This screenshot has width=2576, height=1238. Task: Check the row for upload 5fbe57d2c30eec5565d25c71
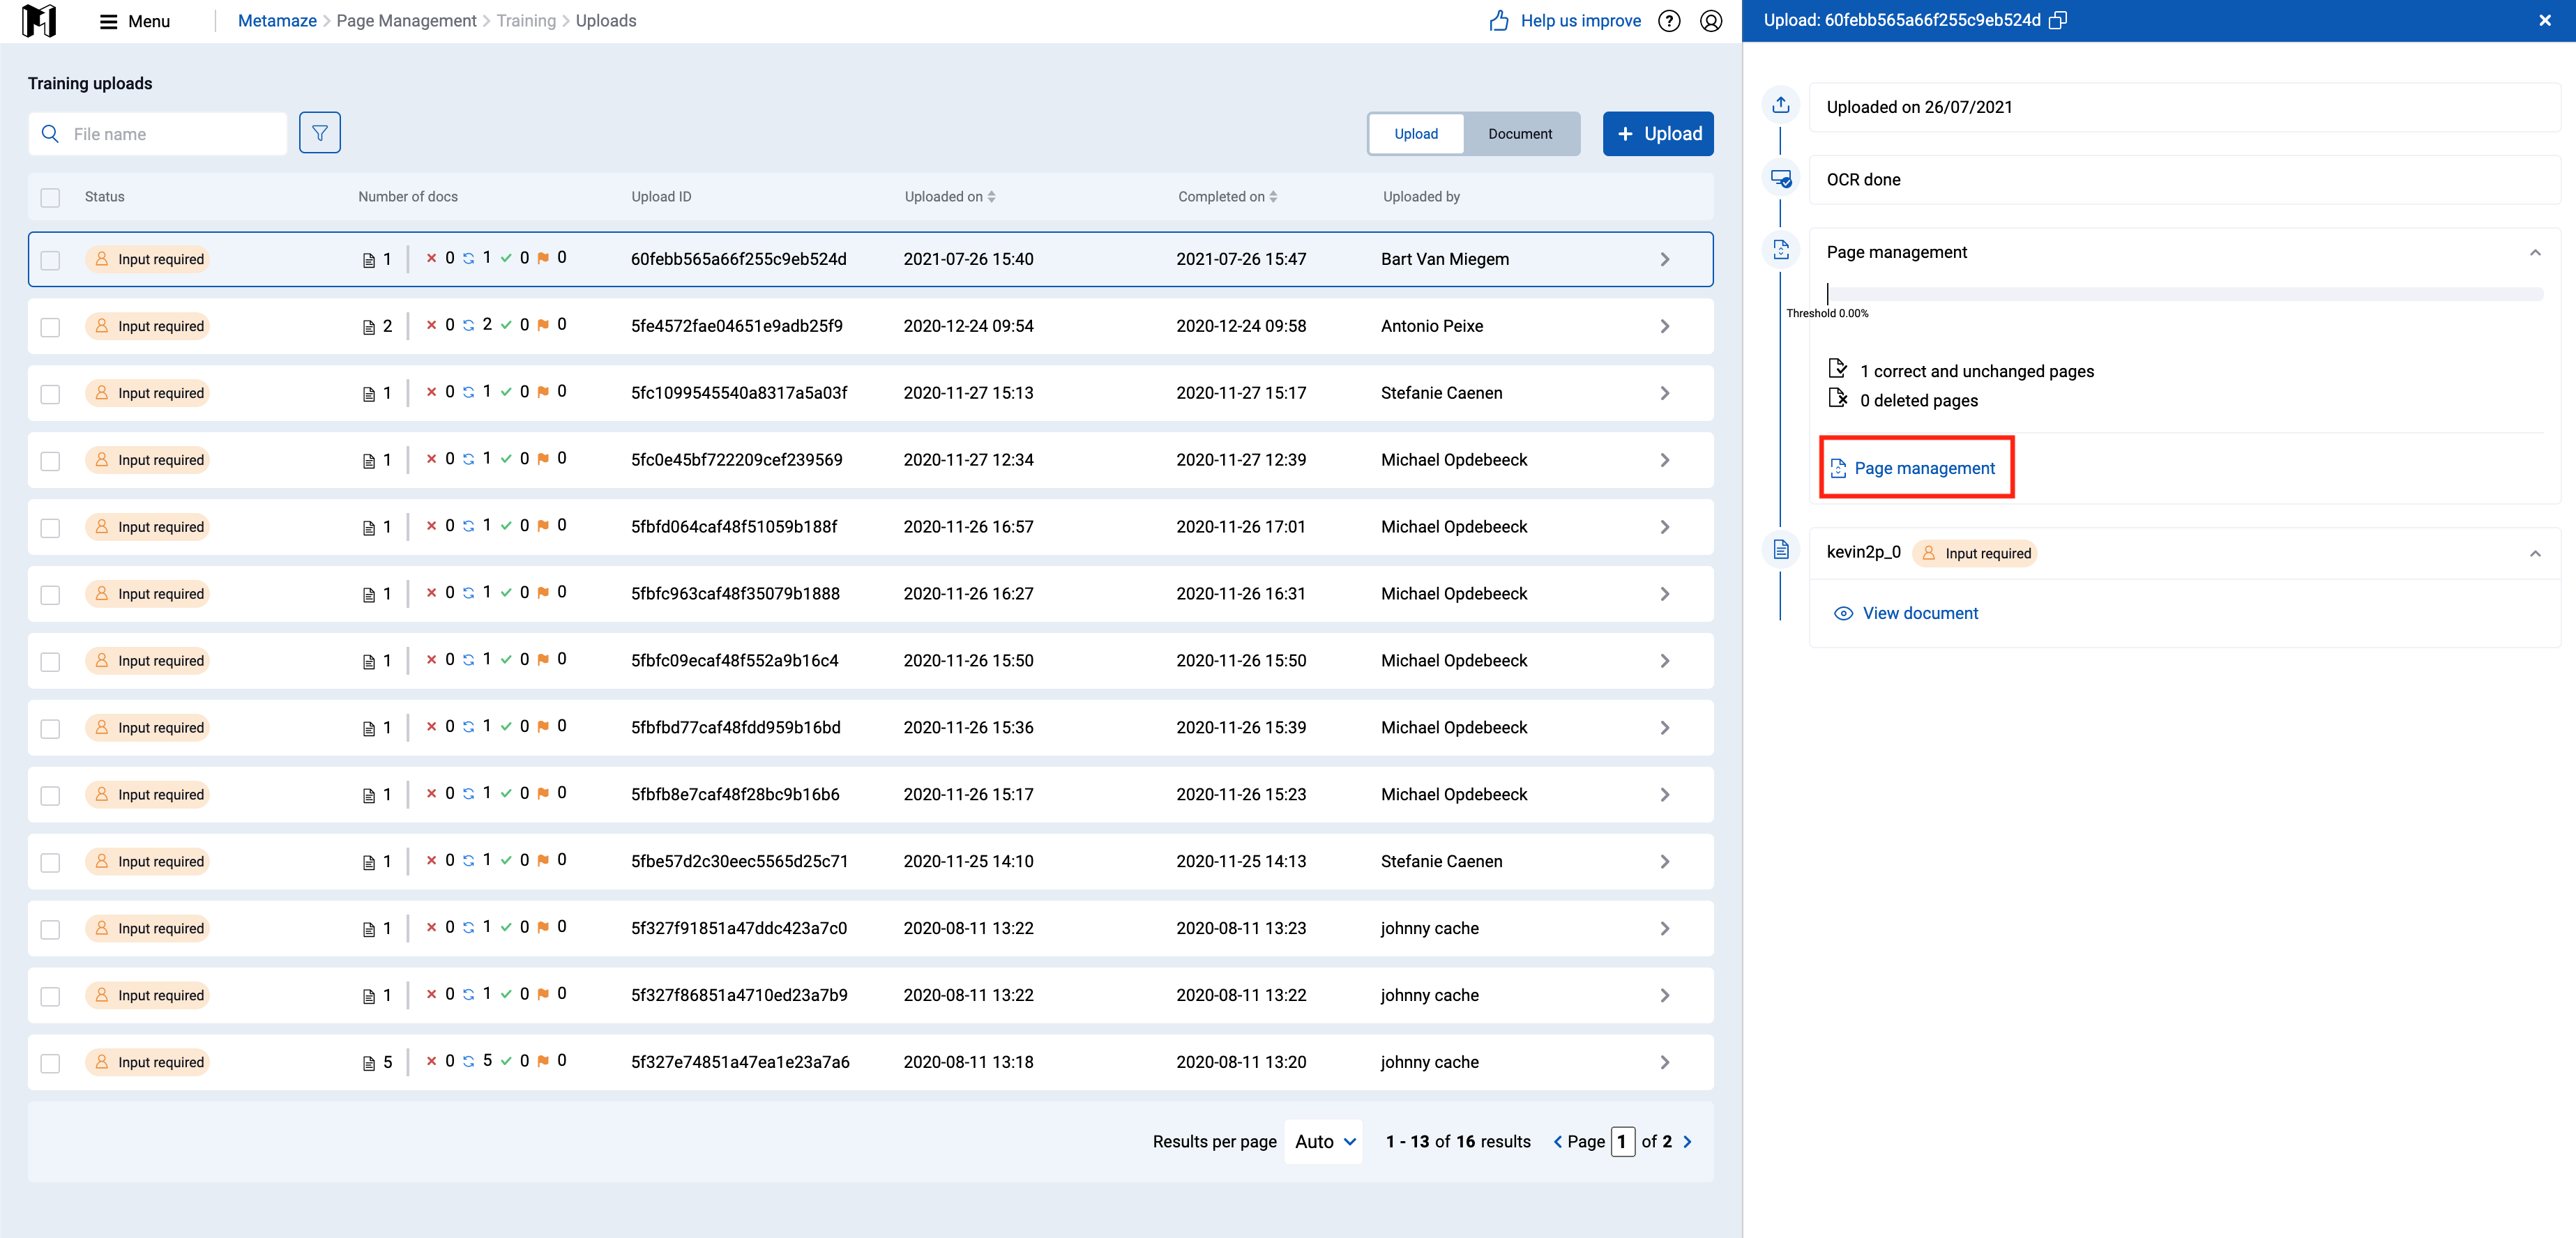(50, 862)
